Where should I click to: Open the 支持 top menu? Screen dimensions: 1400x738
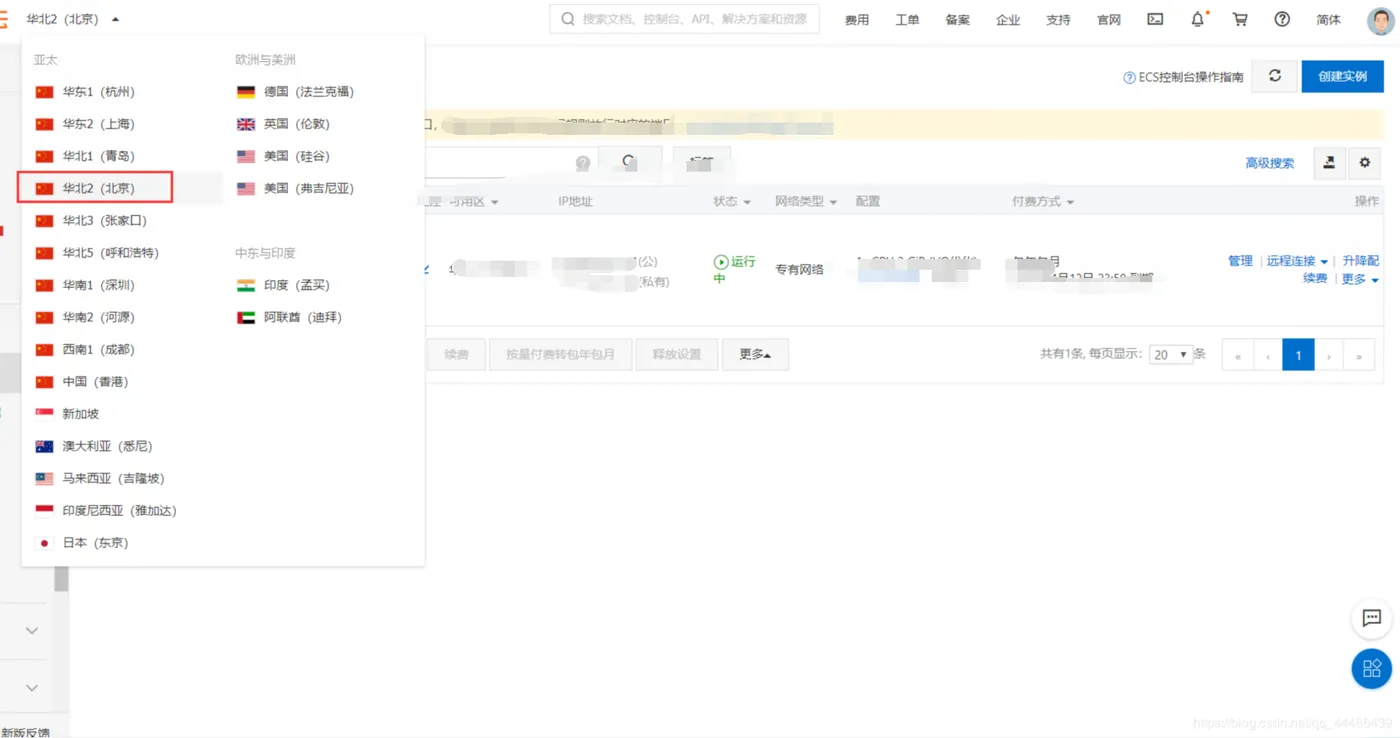(x=1058, y=20)
